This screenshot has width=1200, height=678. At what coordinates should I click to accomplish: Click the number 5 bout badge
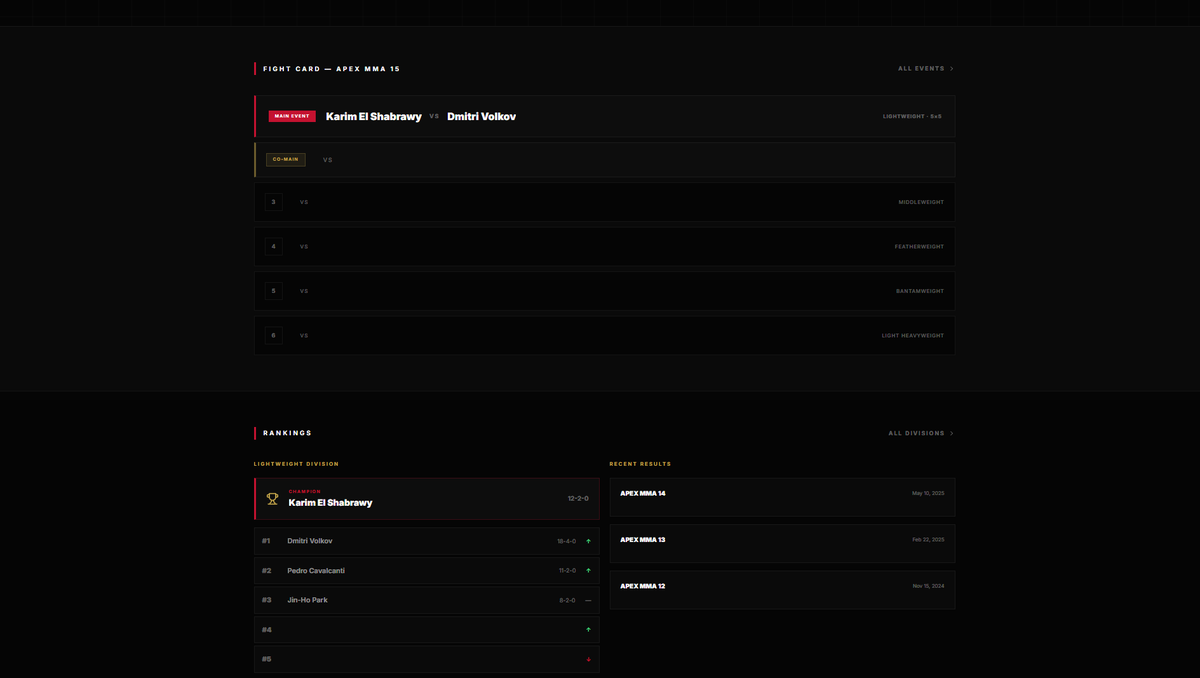tap(274, 291)
